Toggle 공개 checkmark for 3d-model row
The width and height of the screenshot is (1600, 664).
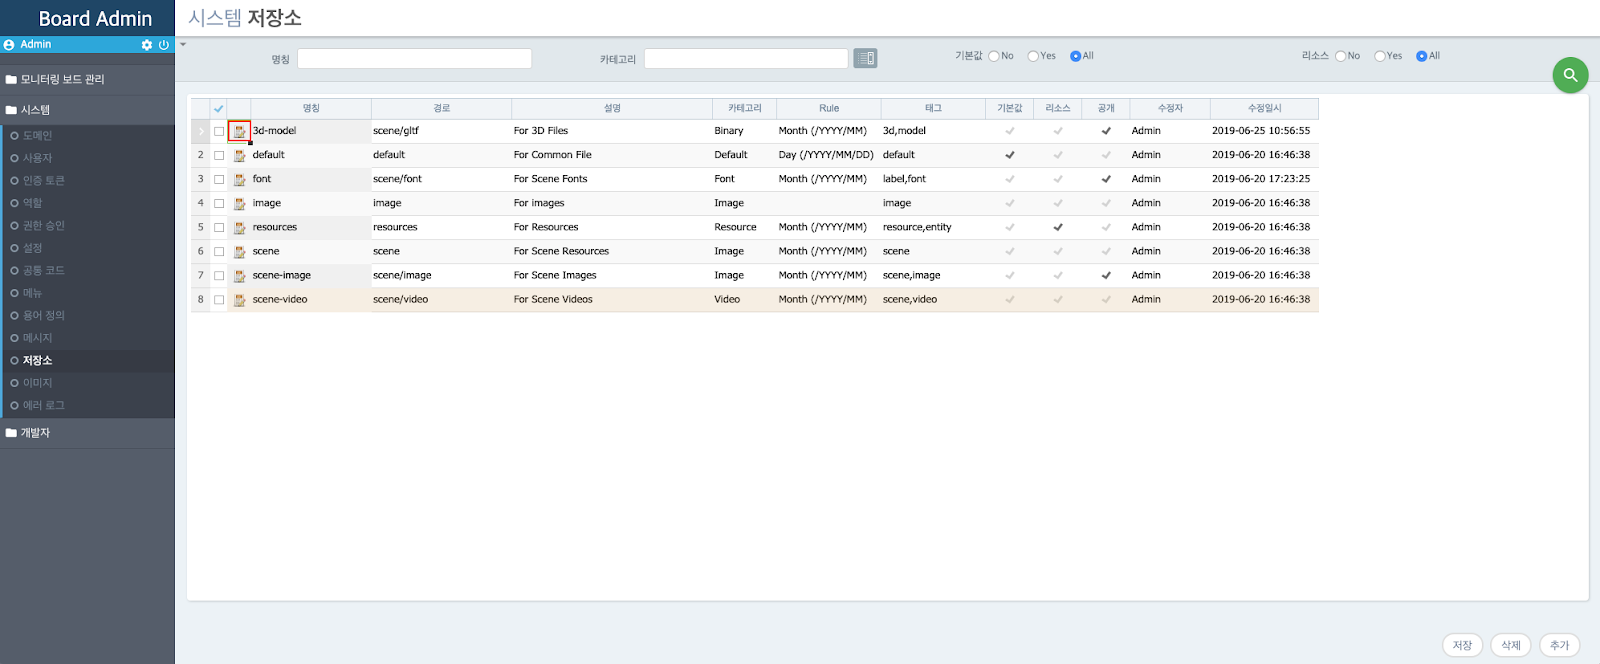coord(1106,131)
